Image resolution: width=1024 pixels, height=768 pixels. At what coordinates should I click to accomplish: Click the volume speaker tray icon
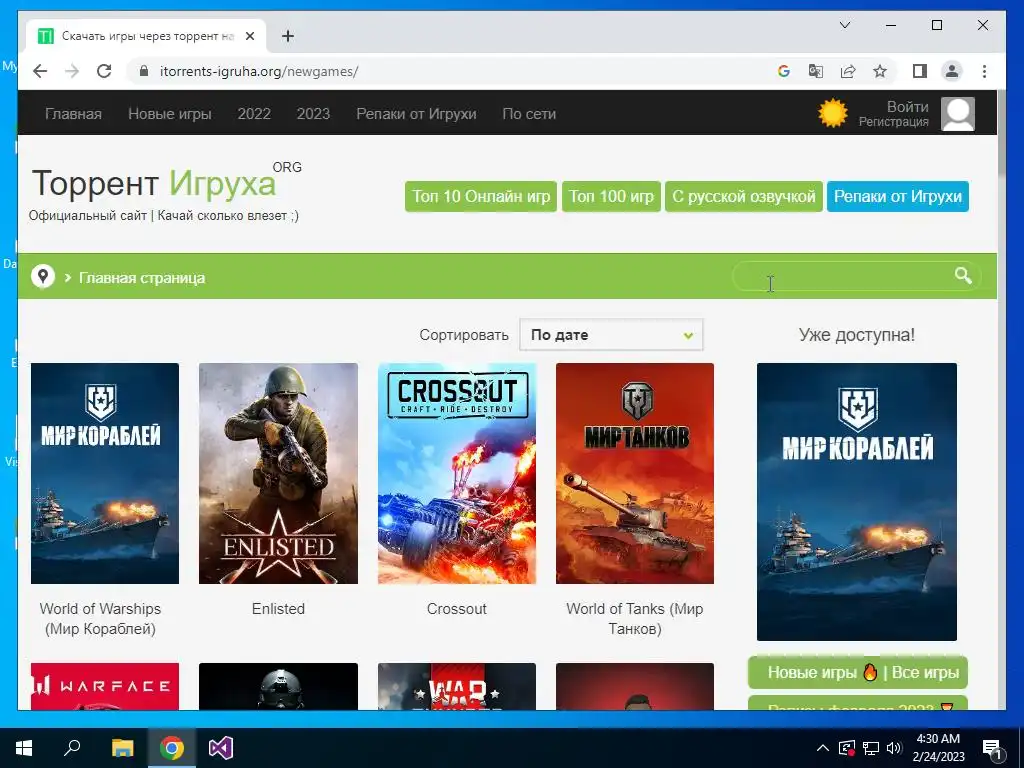coord(894,748)
